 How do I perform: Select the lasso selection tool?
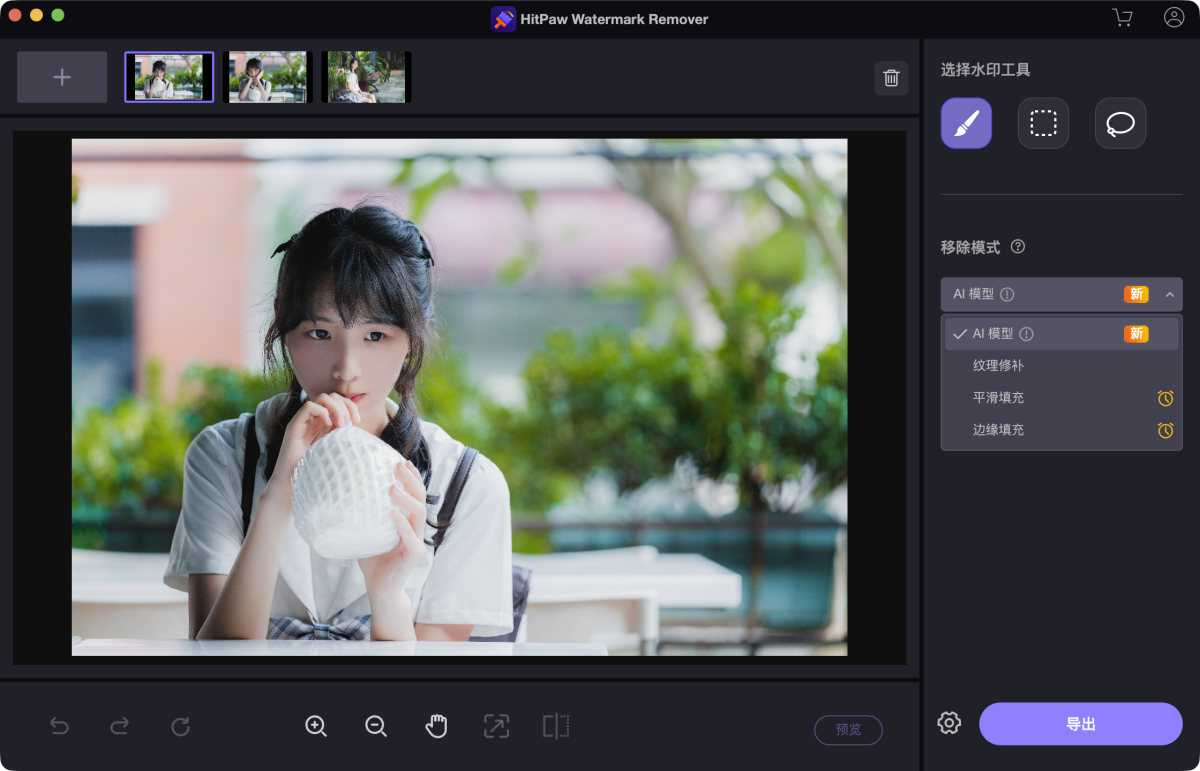coord(1120,123)
